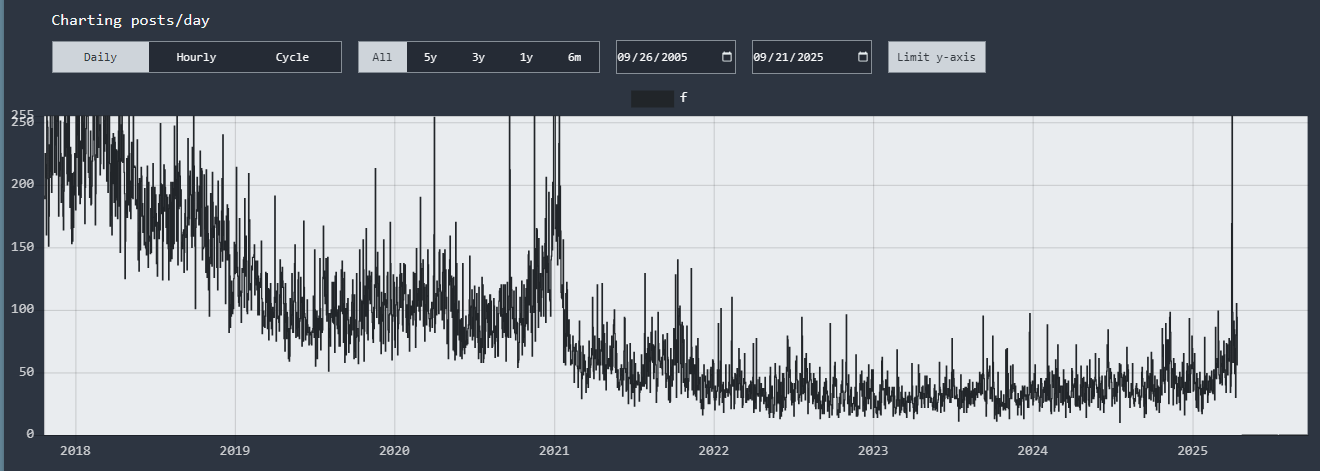This screenshot has height=471, width=1320.
Task: Select the All time range
Action: [x=382, y=57]
